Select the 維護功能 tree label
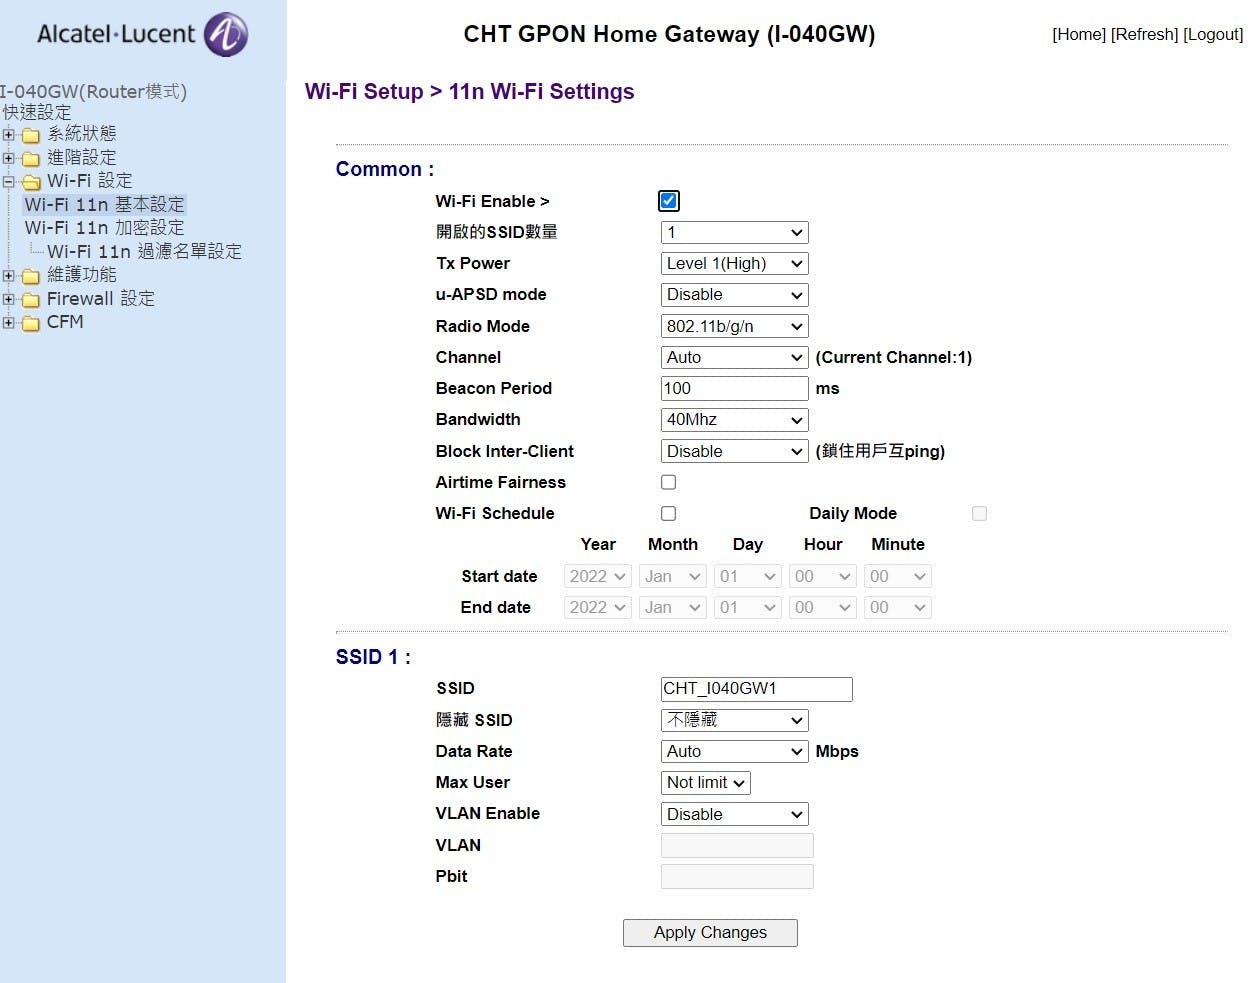Screen dimensions: 1252x983 (x=82, y=275)
